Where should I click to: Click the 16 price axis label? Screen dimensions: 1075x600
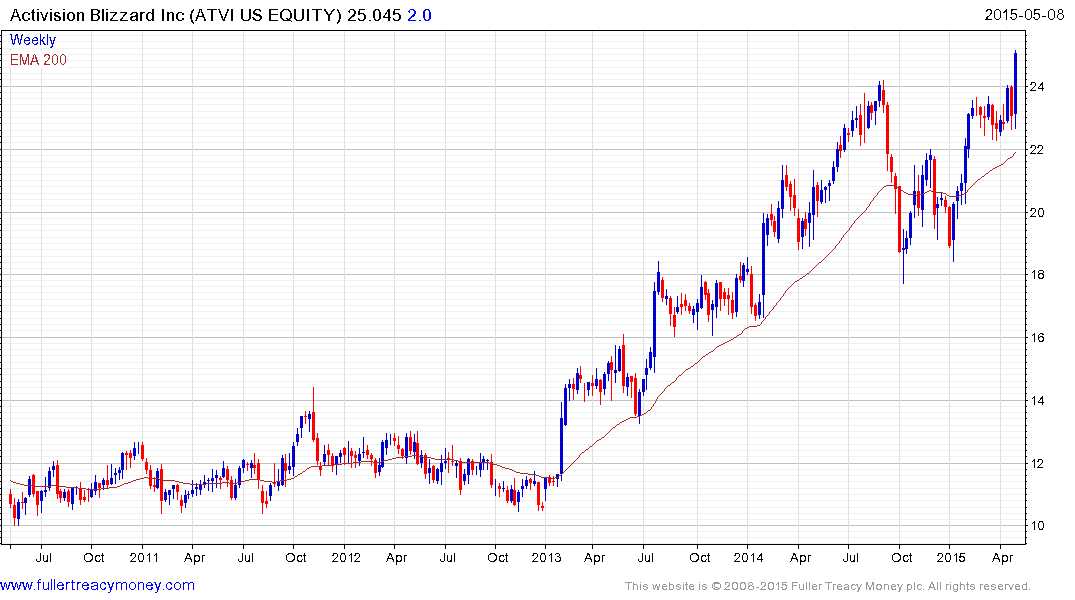tap(1037, 337)
